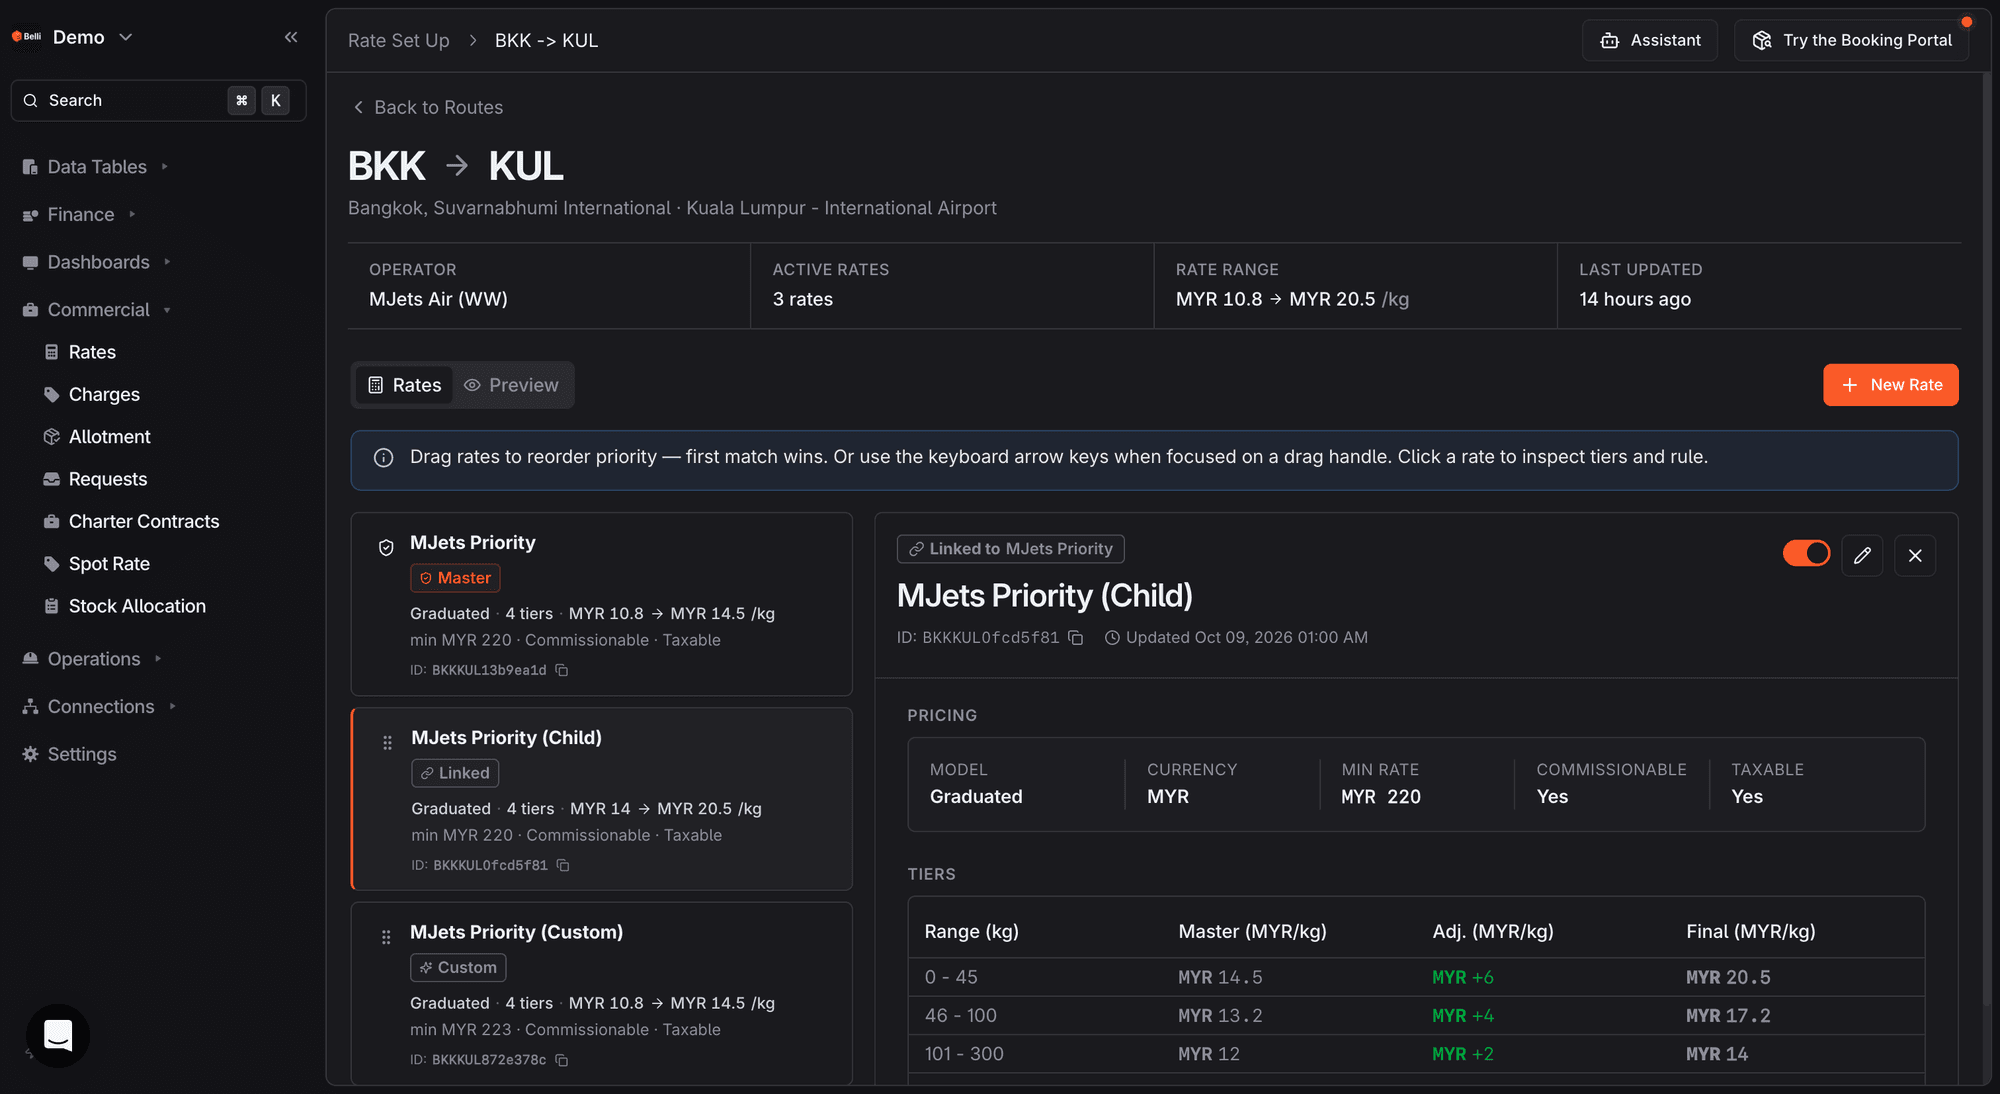Click the MJets Priority (Child) drag handle

point(387,742)
